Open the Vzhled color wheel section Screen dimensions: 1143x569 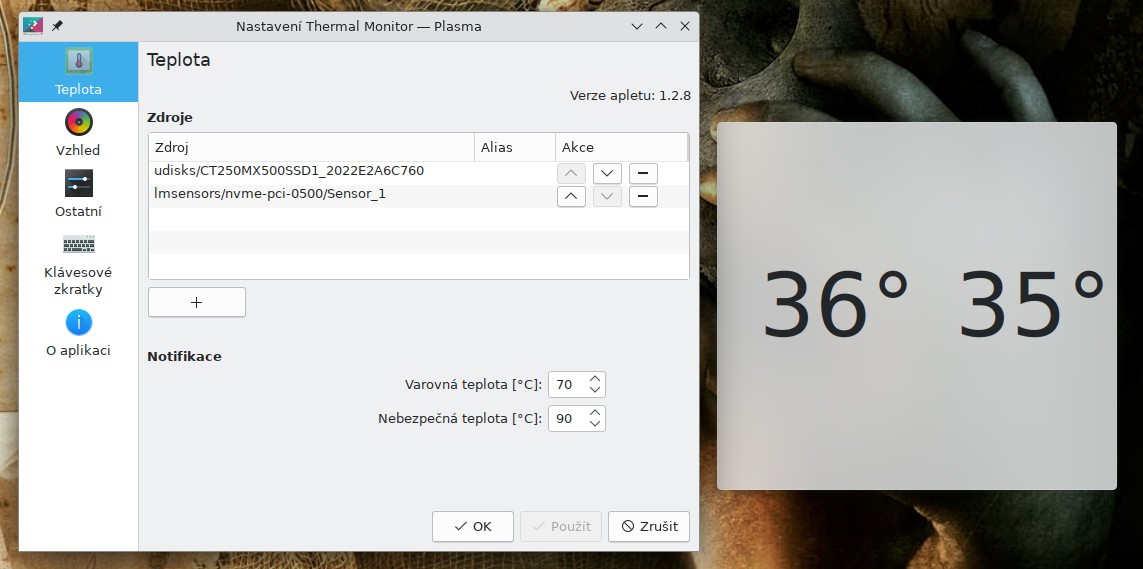coord(78,133)
